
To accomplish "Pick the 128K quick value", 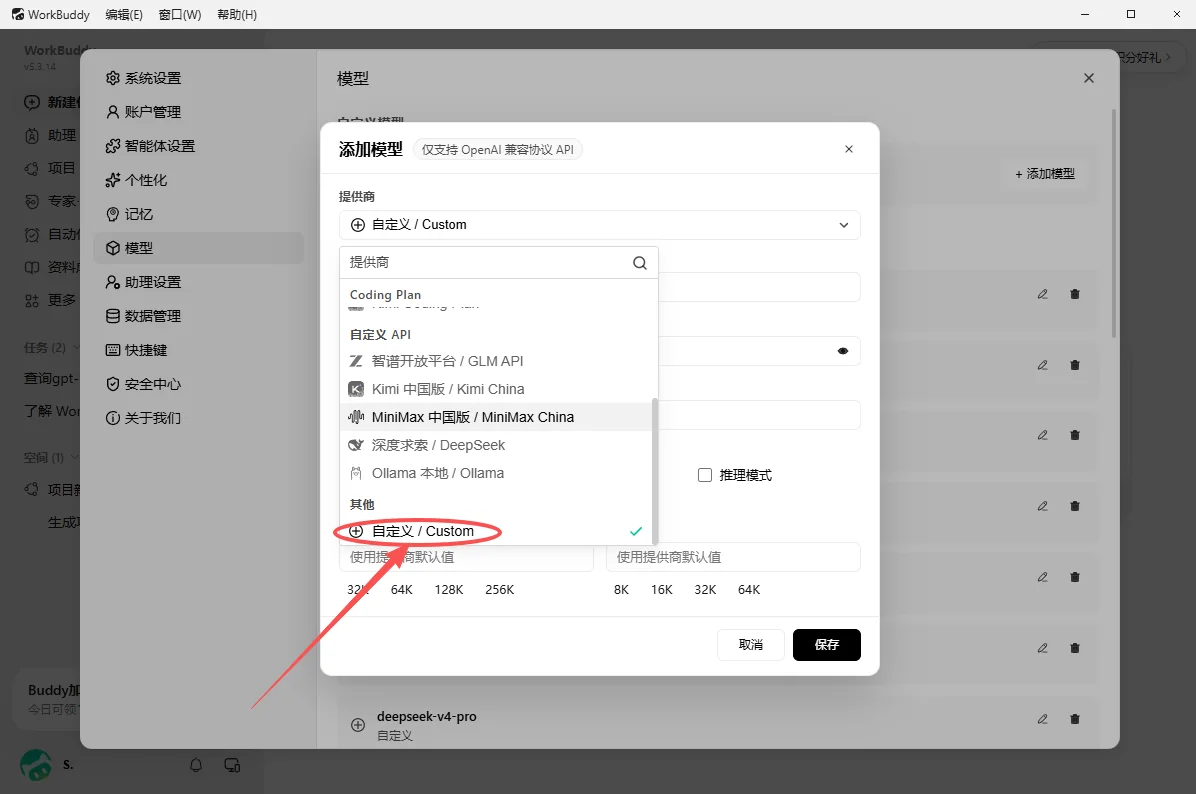I will click(x=449, y=590).
